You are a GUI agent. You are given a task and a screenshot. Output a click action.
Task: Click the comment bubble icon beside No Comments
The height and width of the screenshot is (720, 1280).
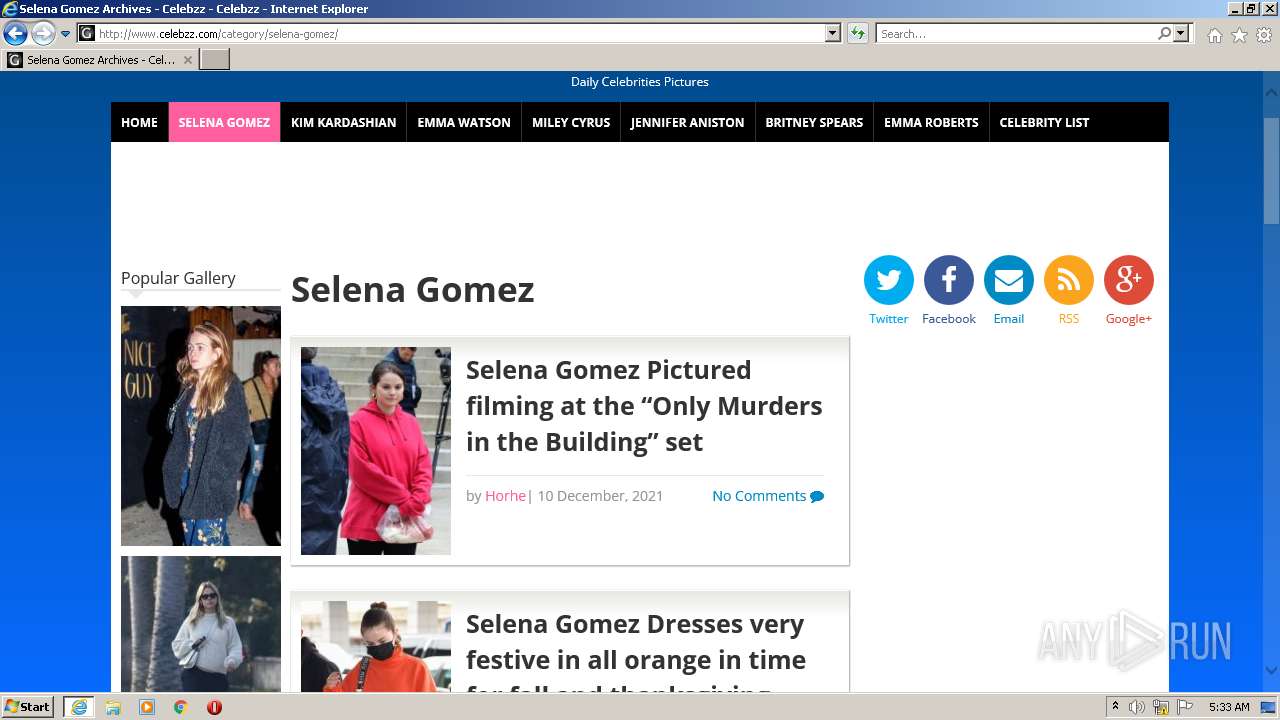817,497
